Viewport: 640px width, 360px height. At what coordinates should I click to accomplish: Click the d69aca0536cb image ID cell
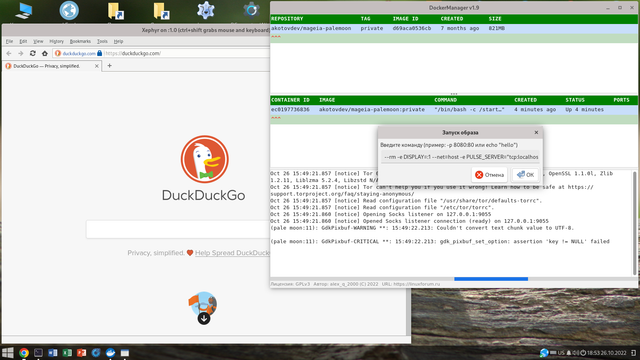point(411,29)
